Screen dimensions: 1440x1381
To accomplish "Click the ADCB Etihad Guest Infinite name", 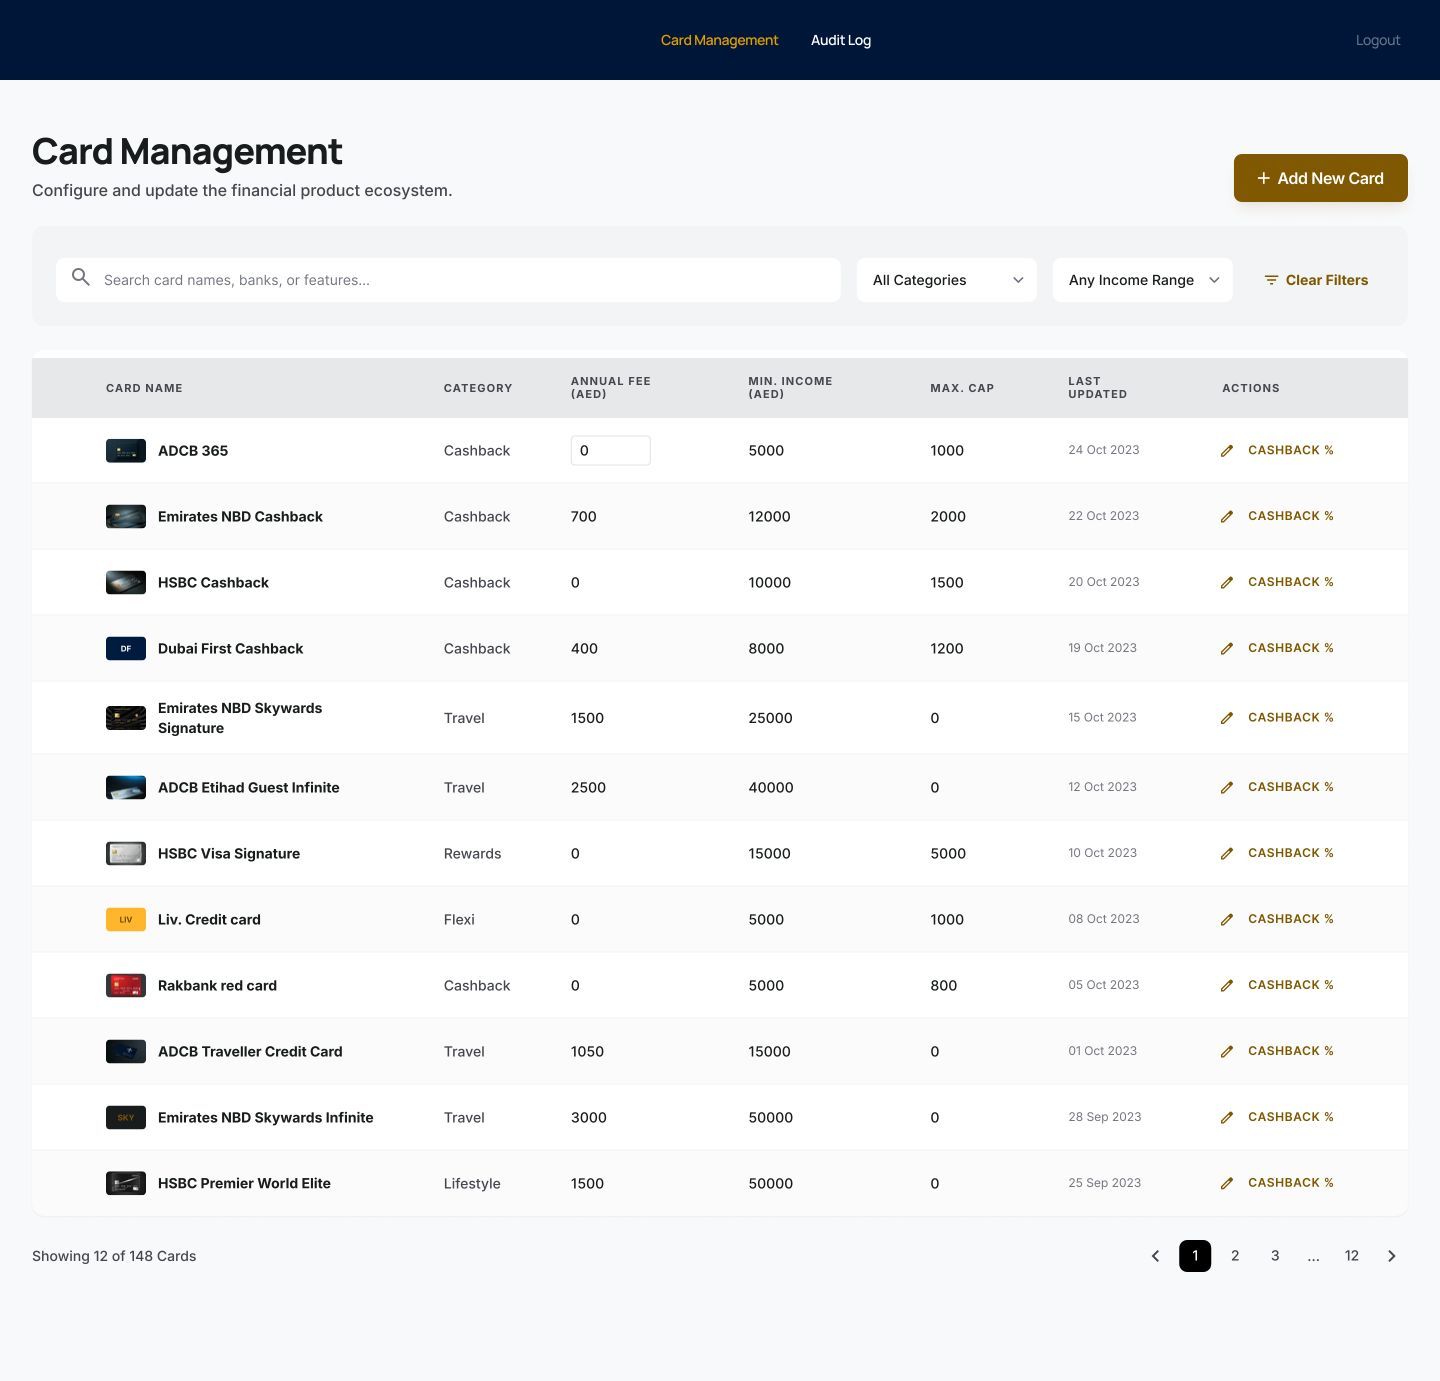I will (x=249, y=788).
